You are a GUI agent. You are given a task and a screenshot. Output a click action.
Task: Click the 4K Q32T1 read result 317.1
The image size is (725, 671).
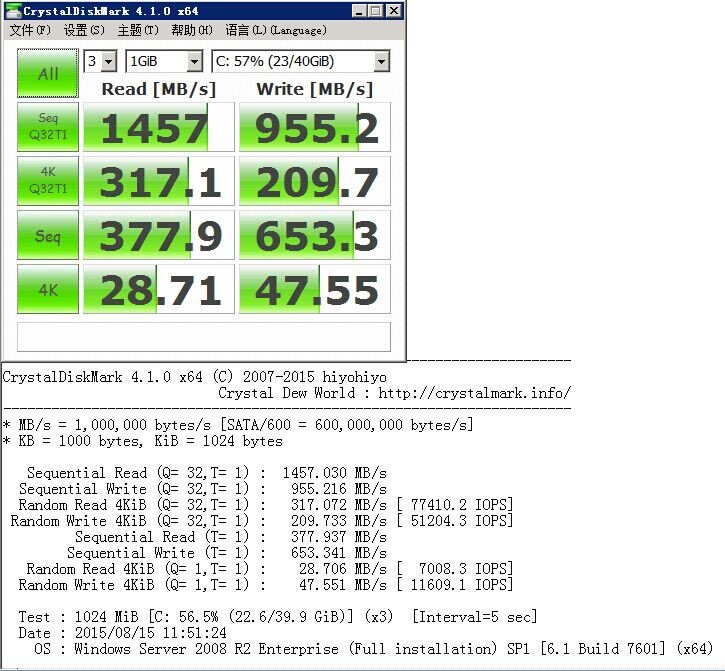pos(159,181)
